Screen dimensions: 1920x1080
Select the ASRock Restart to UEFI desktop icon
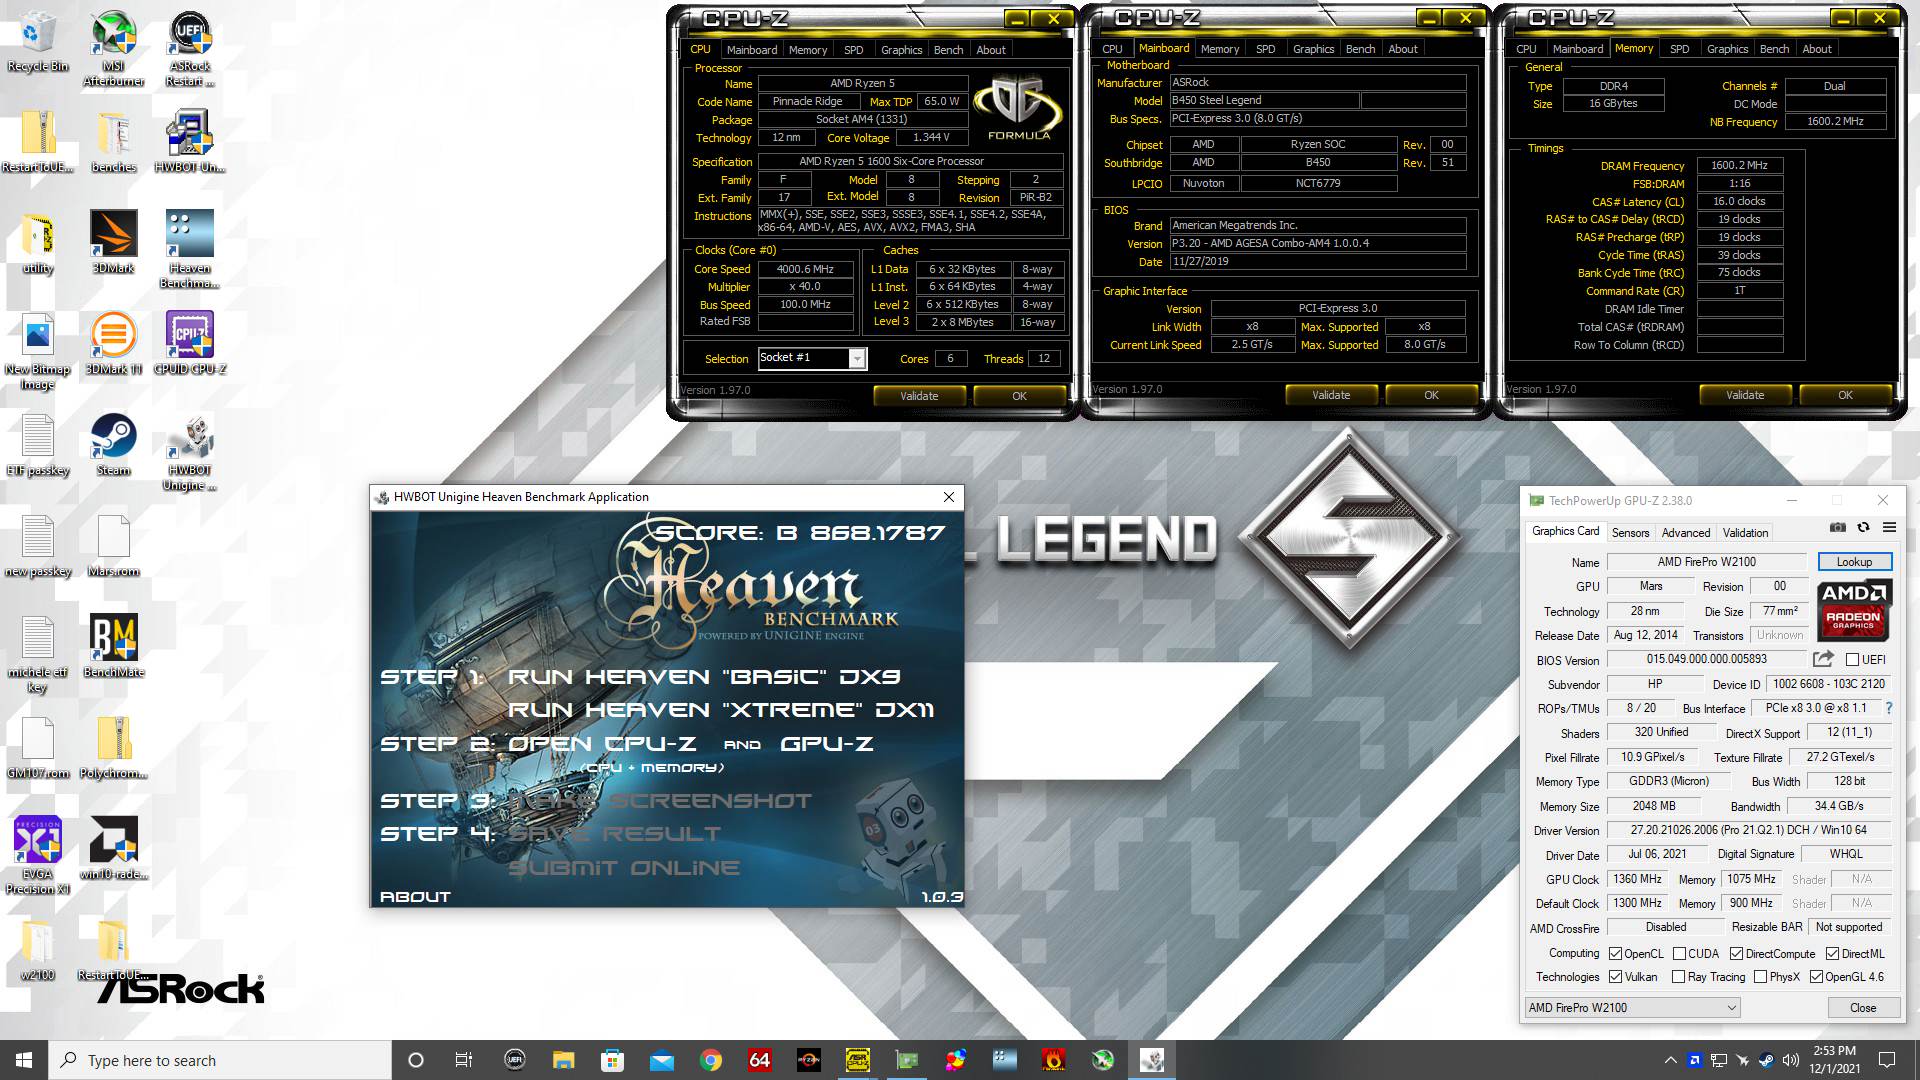tap(190, 49)
